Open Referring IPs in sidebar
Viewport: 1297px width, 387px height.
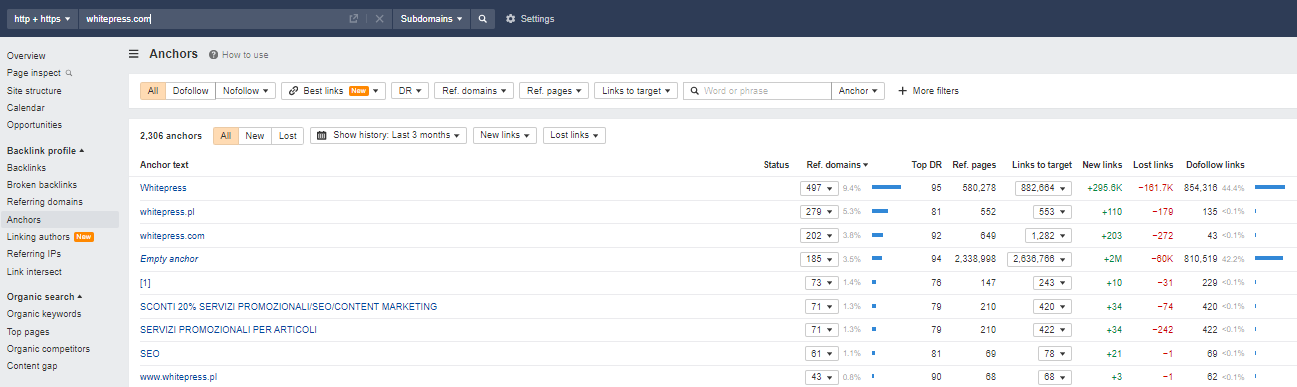coord(33,254)
